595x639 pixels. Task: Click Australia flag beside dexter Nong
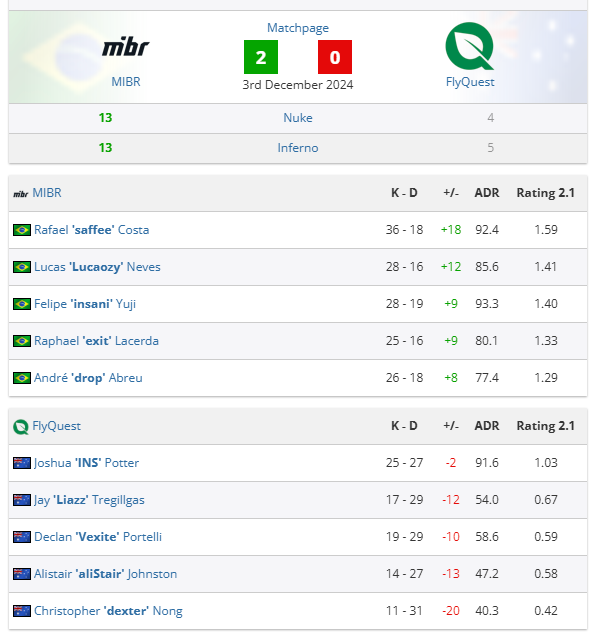(x=22, y=611)
